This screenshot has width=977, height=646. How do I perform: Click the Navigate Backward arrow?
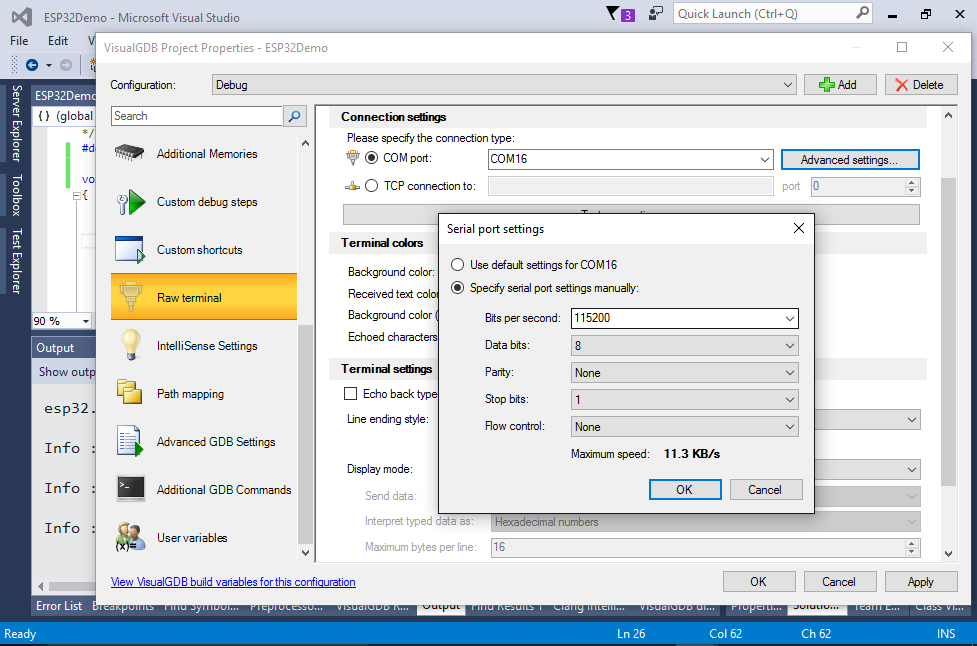point(32,65)
